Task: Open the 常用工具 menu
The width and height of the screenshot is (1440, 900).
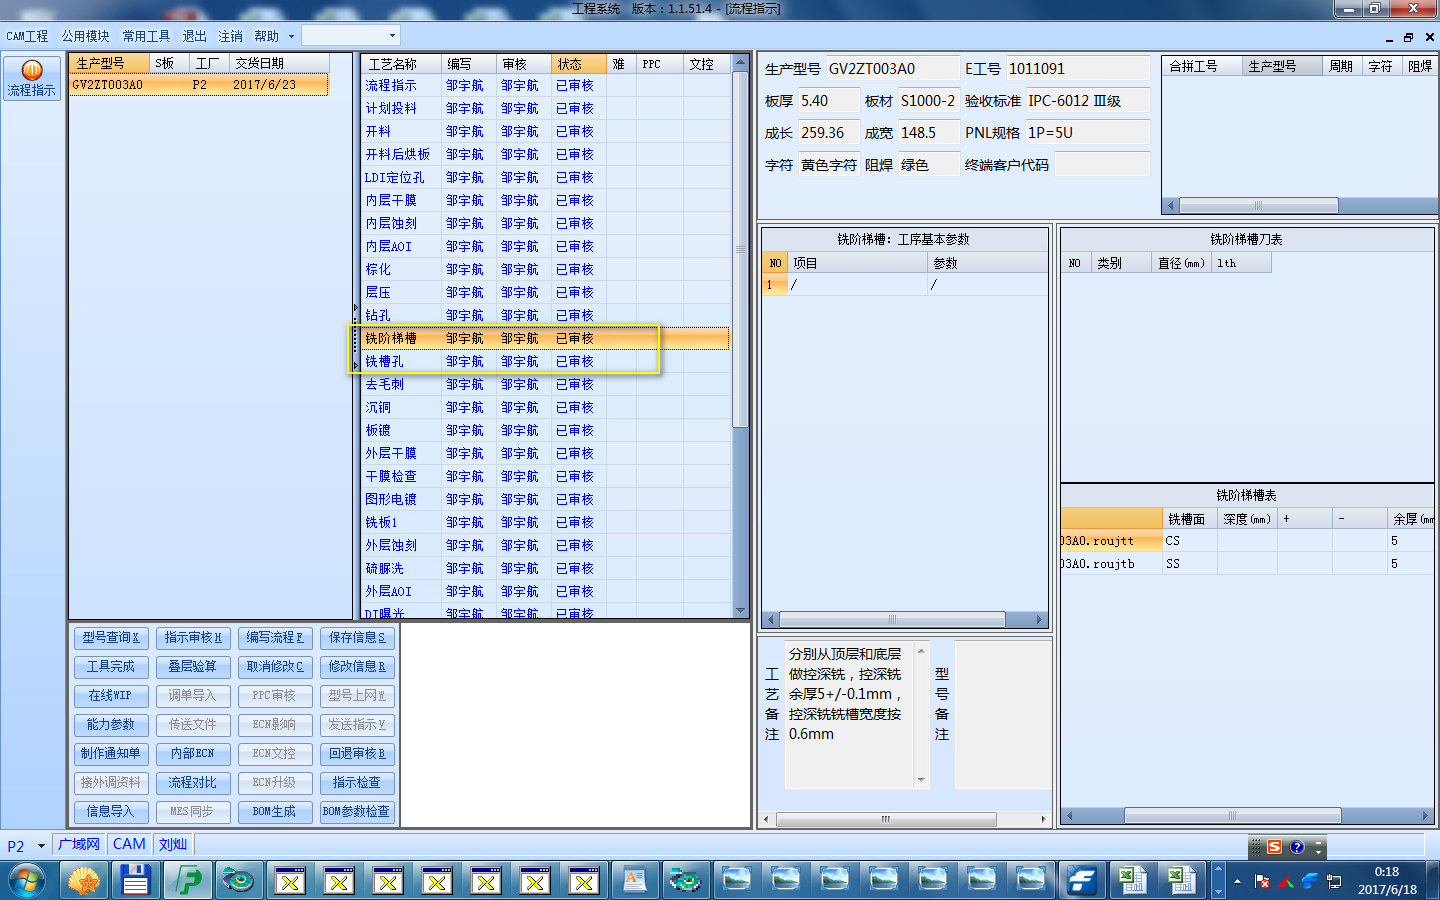Action: (x=146, y=36)
